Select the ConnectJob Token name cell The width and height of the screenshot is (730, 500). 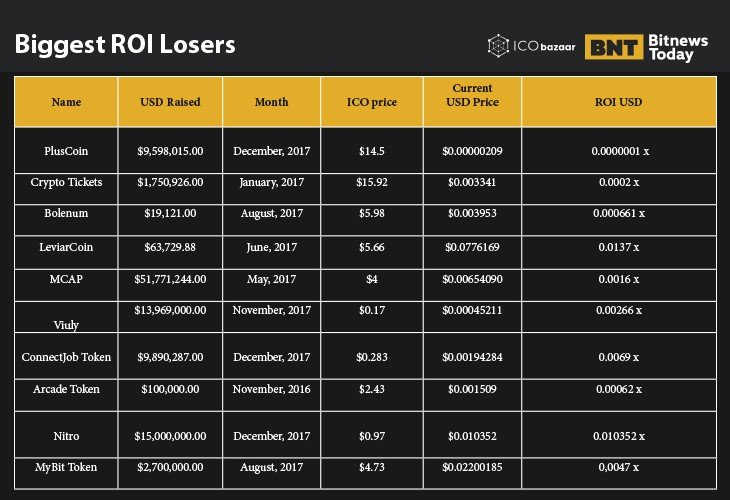click(66, 357)
